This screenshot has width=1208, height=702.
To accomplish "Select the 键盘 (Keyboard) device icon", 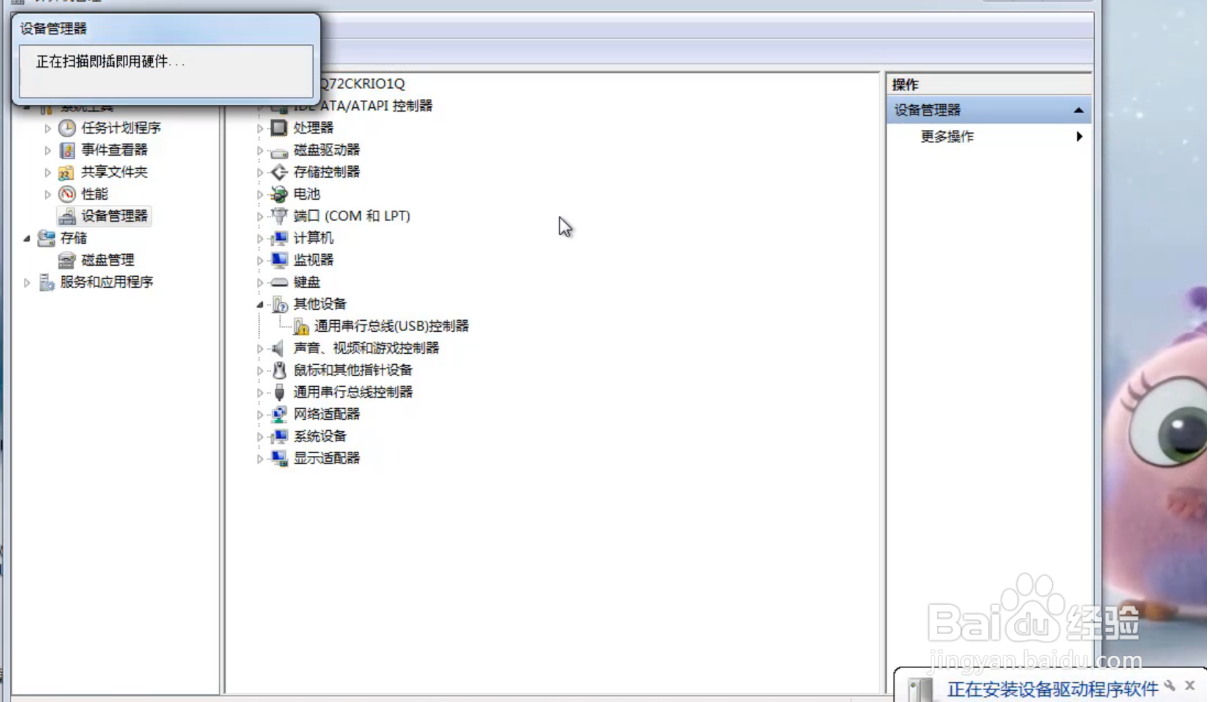I will (280, 282).
